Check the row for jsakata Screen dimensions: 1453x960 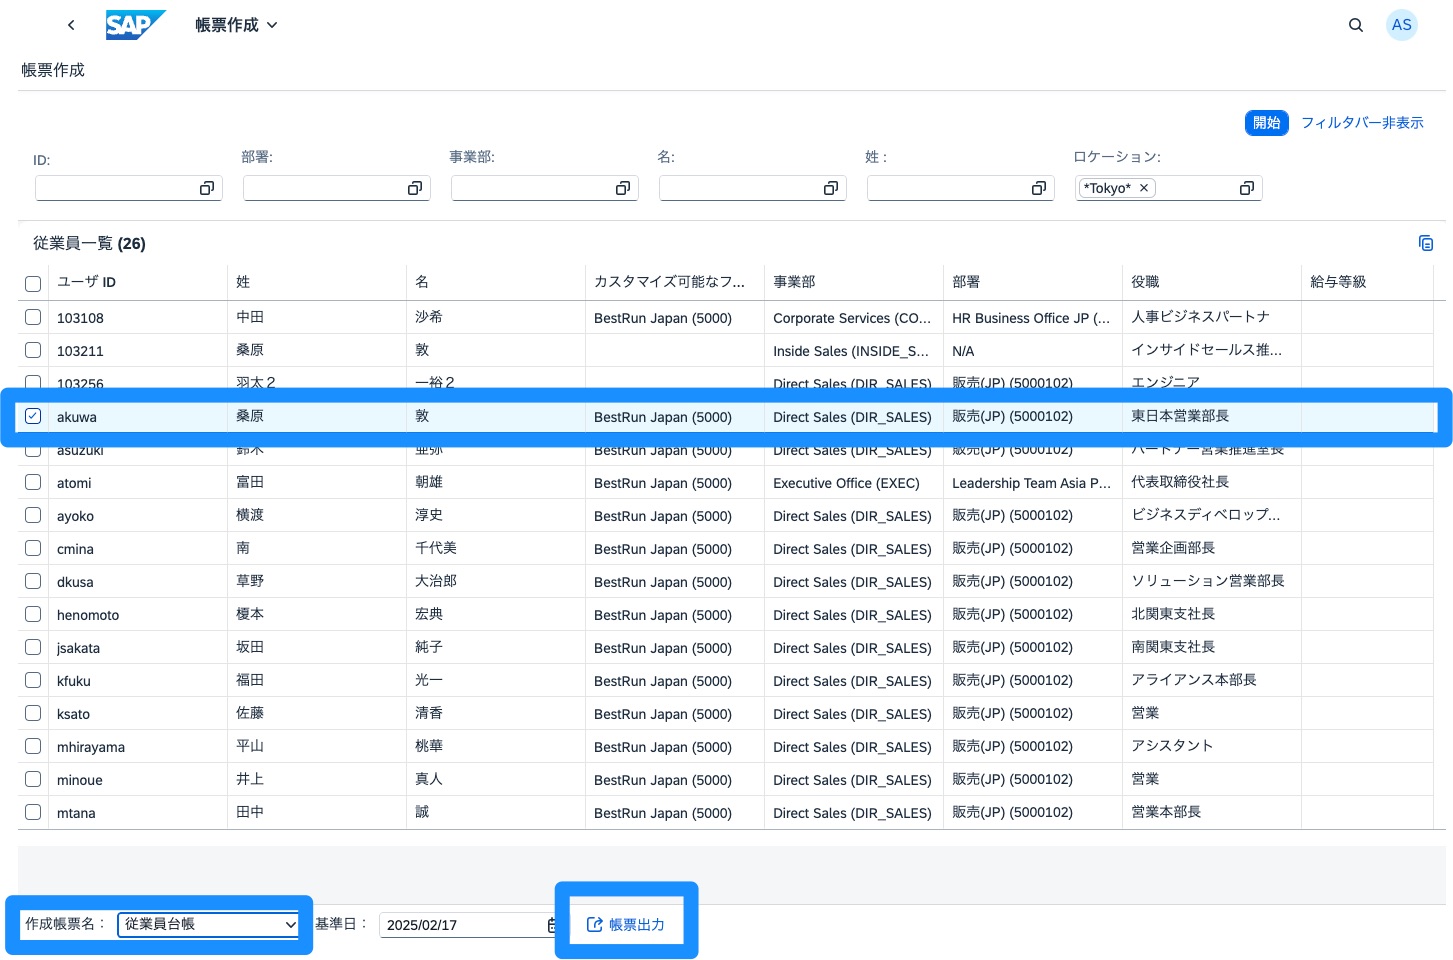(33, 647)
